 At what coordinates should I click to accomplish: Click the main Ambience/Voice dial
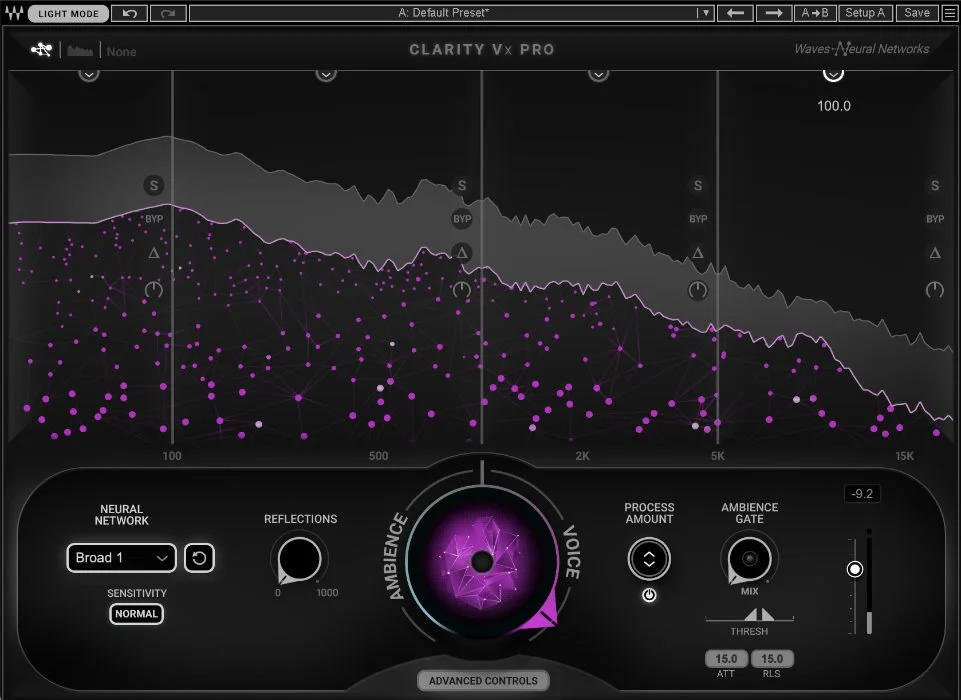(x=482, y=561)
